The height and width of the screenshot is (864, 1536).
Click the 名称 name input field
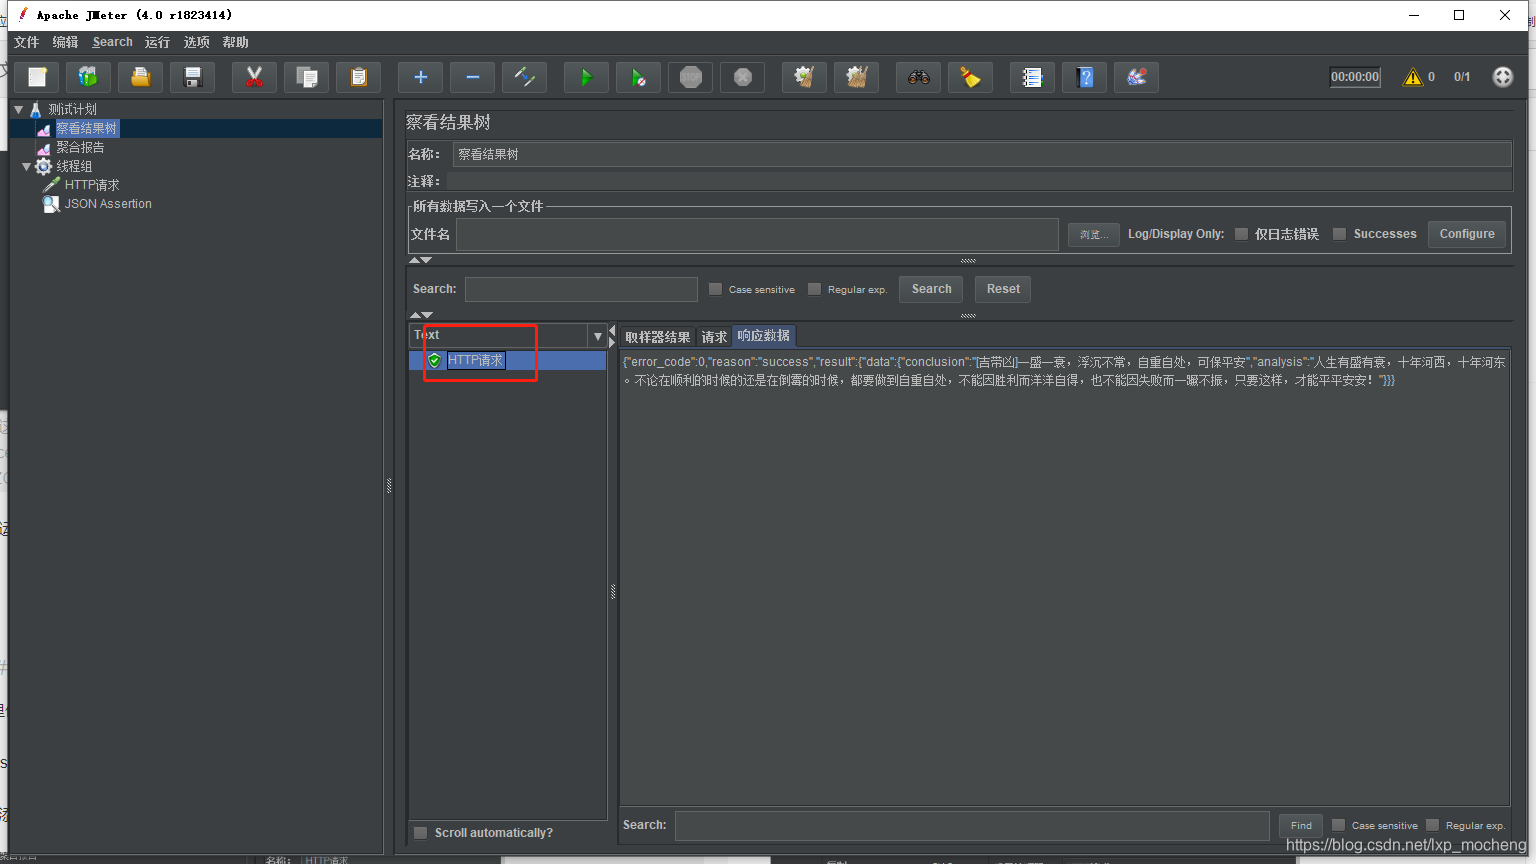click(982, 154)
